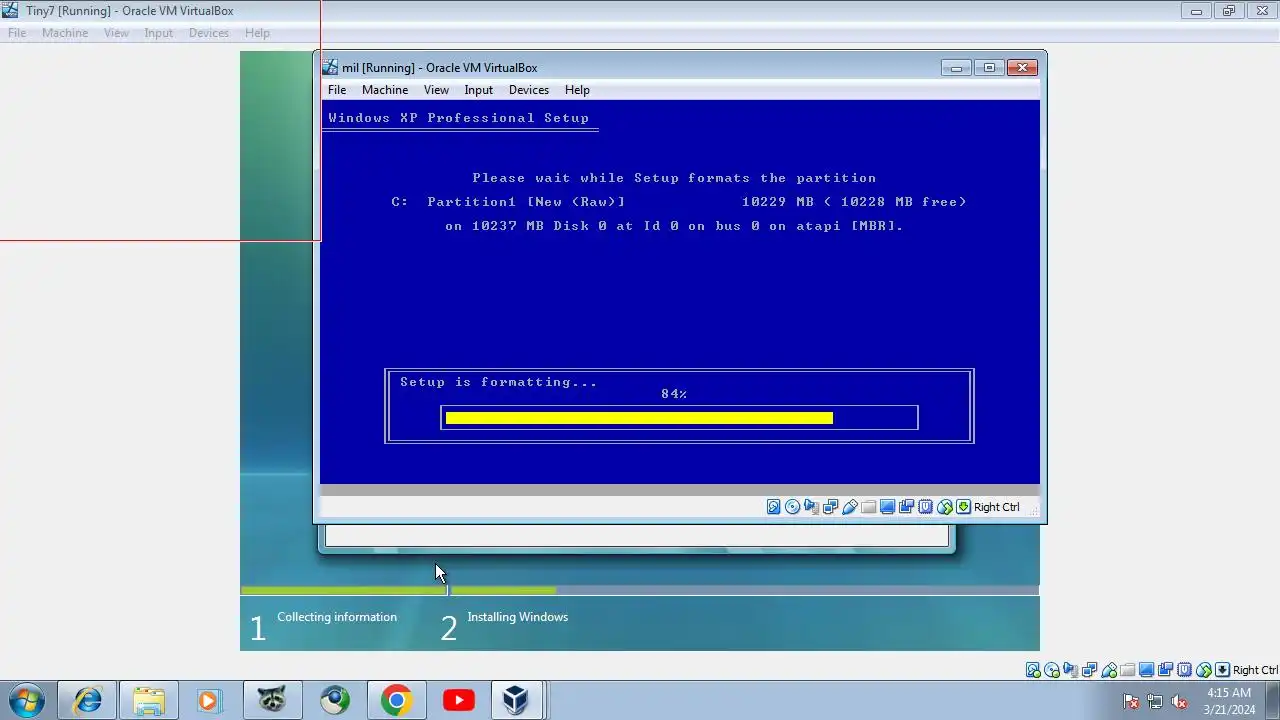This screenshot has height=720, width=1280.
Task: Open Help menu in Tiny7 window
Action: coord(257,33)
